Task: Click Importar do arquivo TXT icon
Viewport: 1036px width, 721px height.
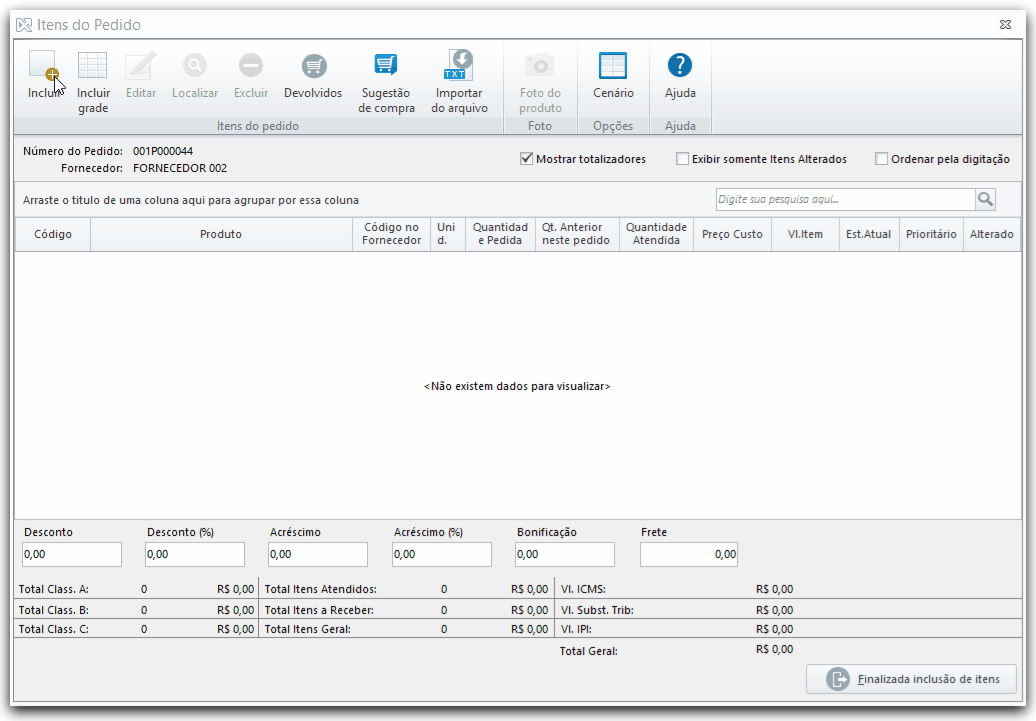Action: click(459, 65)
